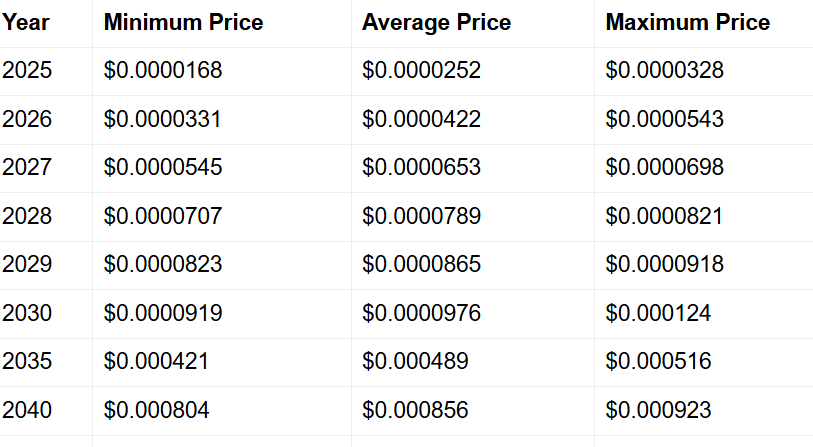The image size is (813, 447).
Task: Click the 2029 minimum price $0.0000823
Action: pos(163,264)
